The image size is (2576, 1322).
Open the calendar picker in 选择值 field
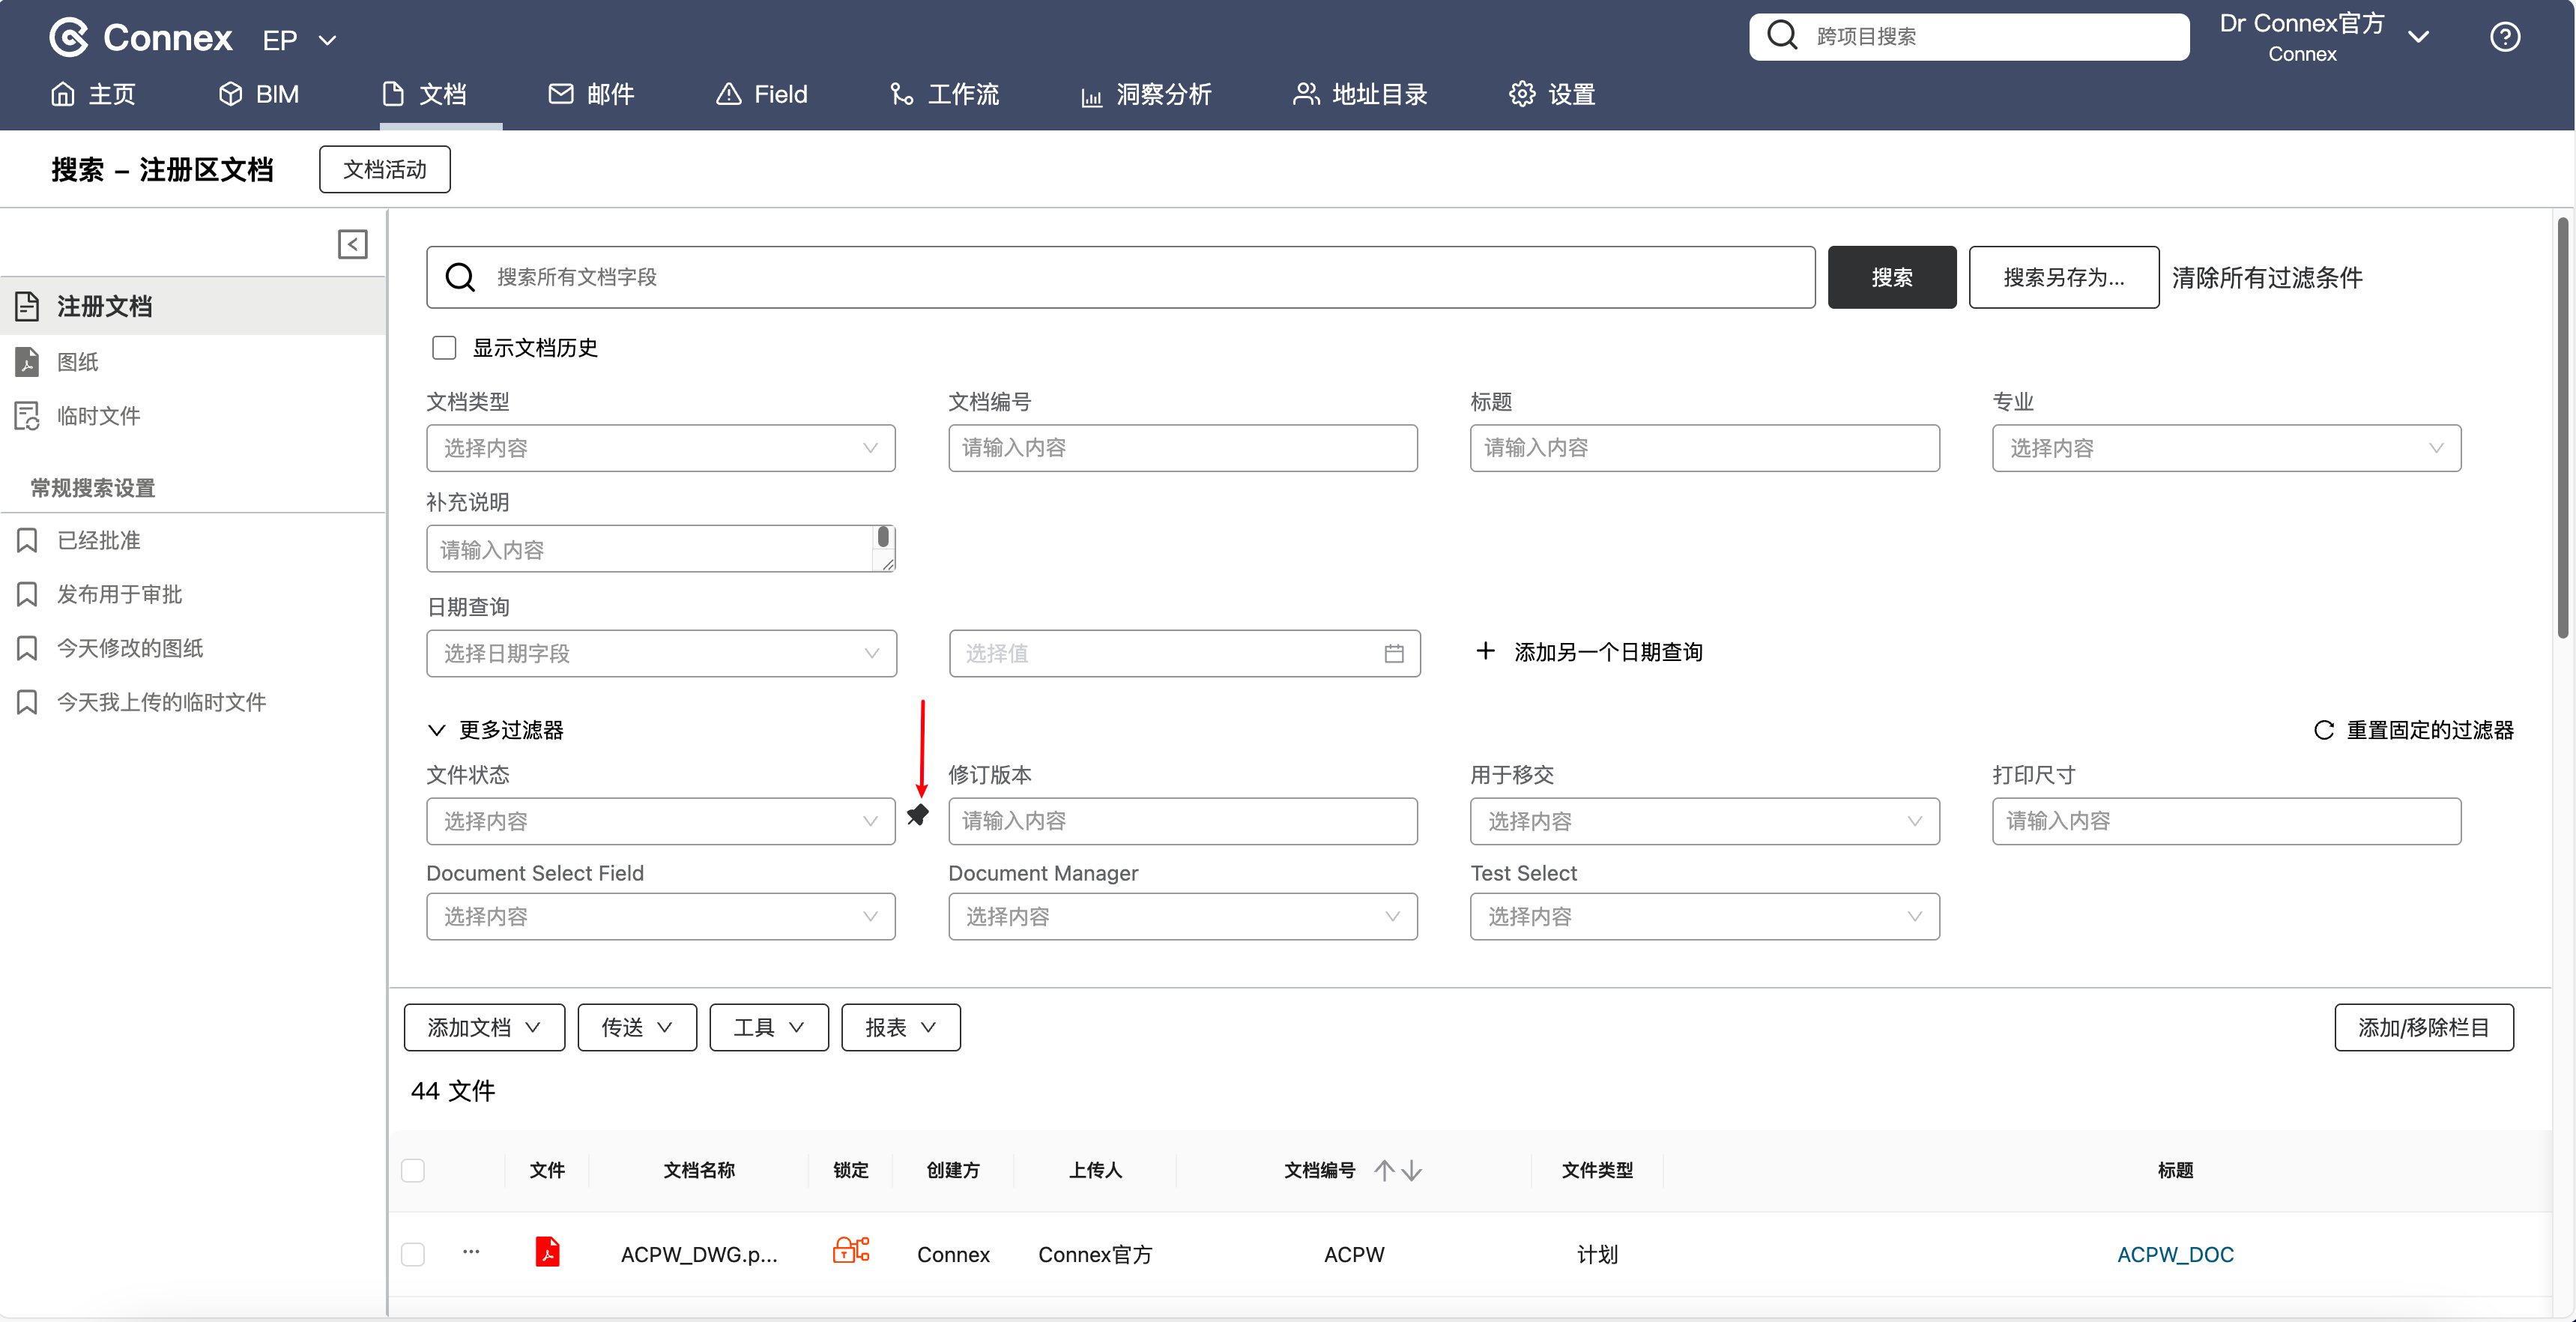[1393, 654]
